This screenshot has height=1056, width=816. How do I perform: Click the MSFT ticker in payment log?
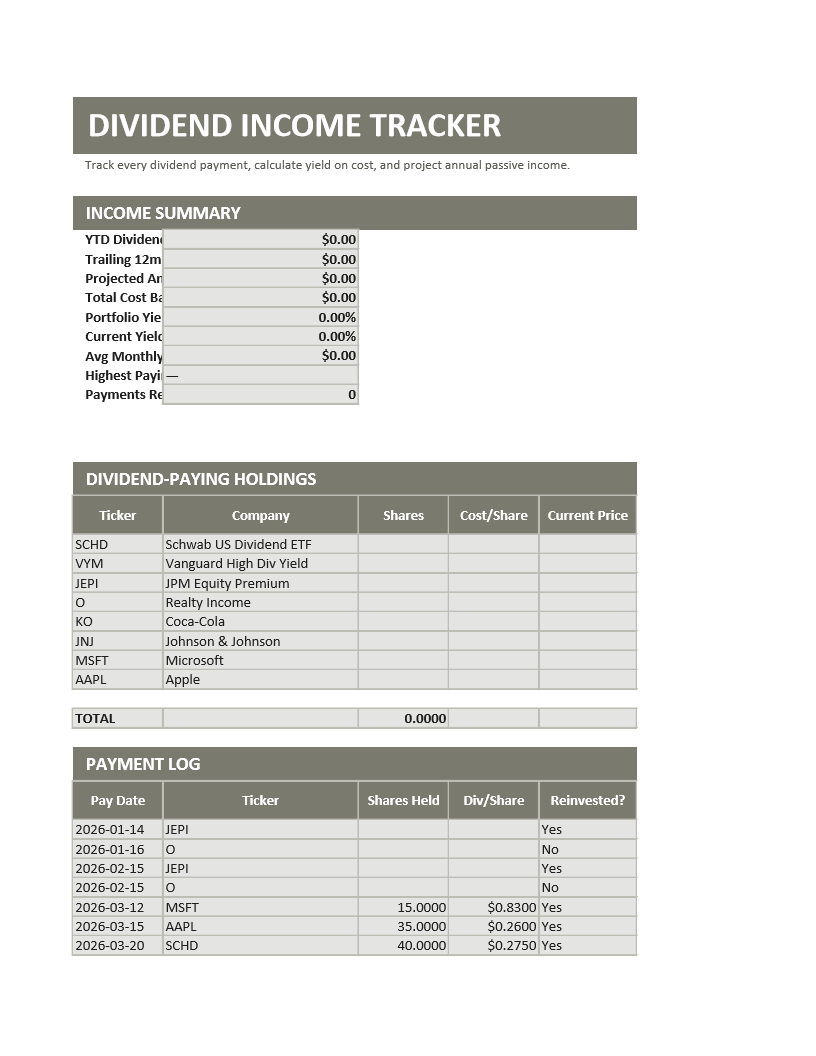[261, 907]
